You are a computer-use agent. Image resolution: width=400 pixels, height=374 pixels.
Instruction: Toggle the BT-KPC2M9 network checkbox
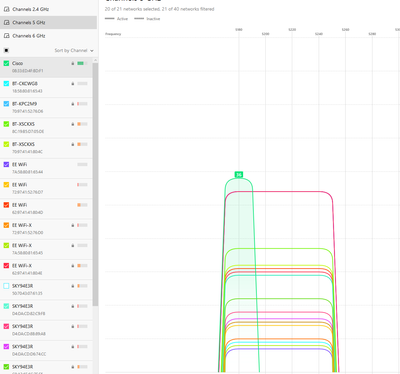point(6,104)
